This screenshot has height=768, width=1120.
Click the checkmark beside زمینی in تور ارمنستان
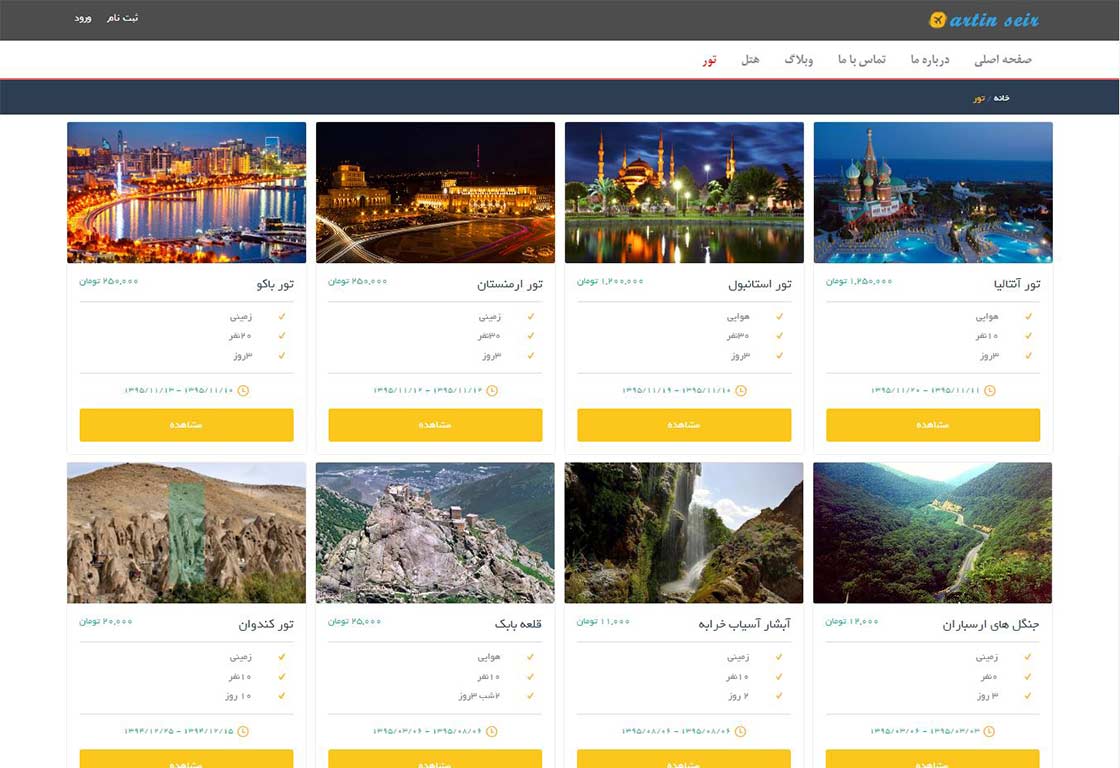[x=531, y=316]
